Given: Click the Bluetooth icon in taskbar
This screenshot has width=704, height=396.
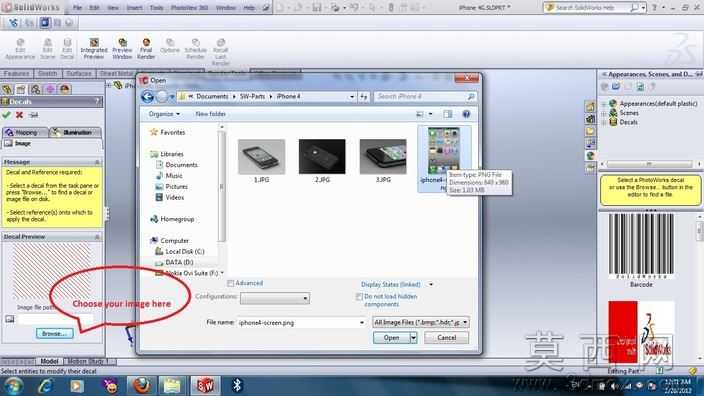Looking at the screenshot, I should [237, 385].
